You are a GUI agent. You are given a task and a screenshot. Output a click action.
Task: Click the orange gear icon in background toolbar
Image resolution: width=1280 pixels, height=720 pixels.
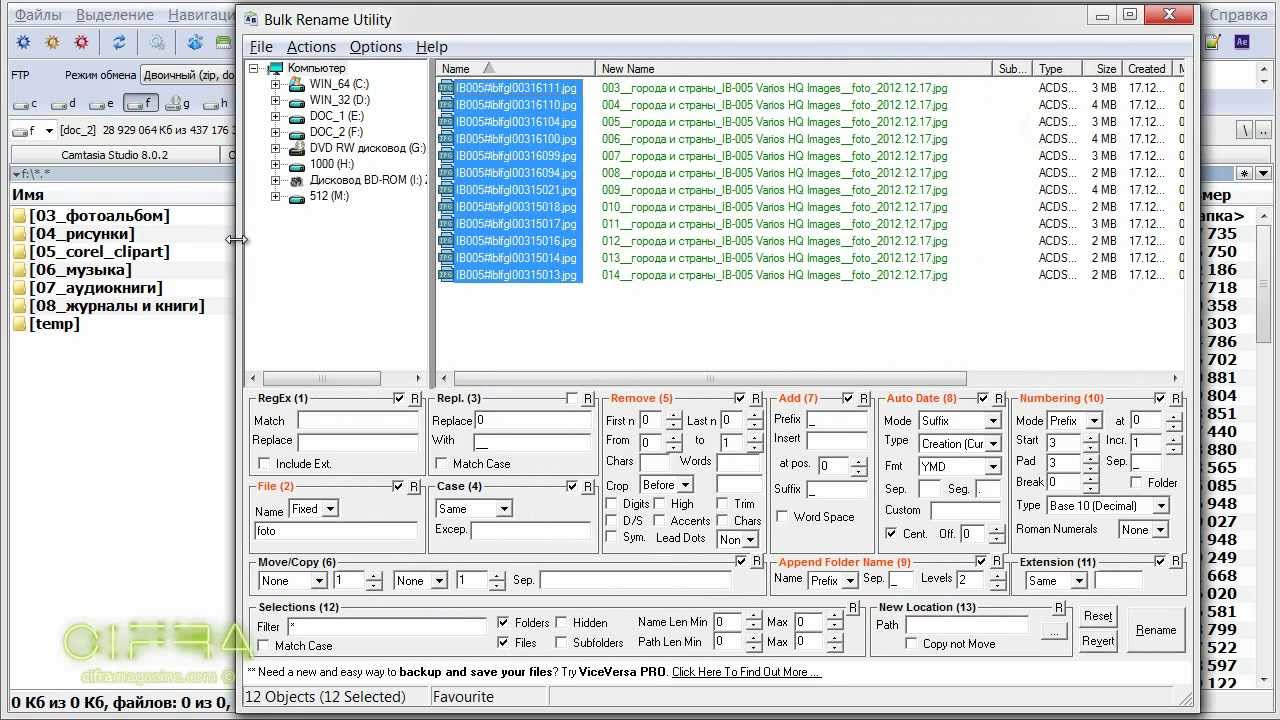52,42
